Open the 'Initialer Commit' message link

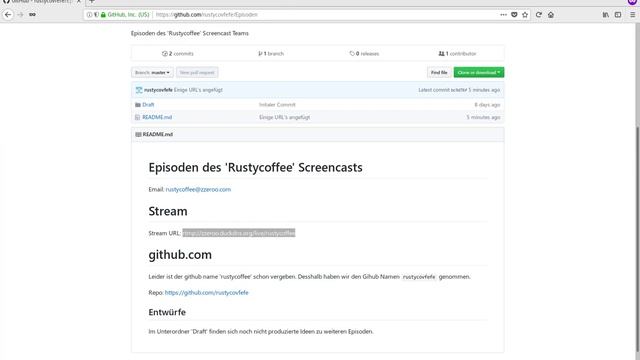pyautogui.click(x=277, y=105)
